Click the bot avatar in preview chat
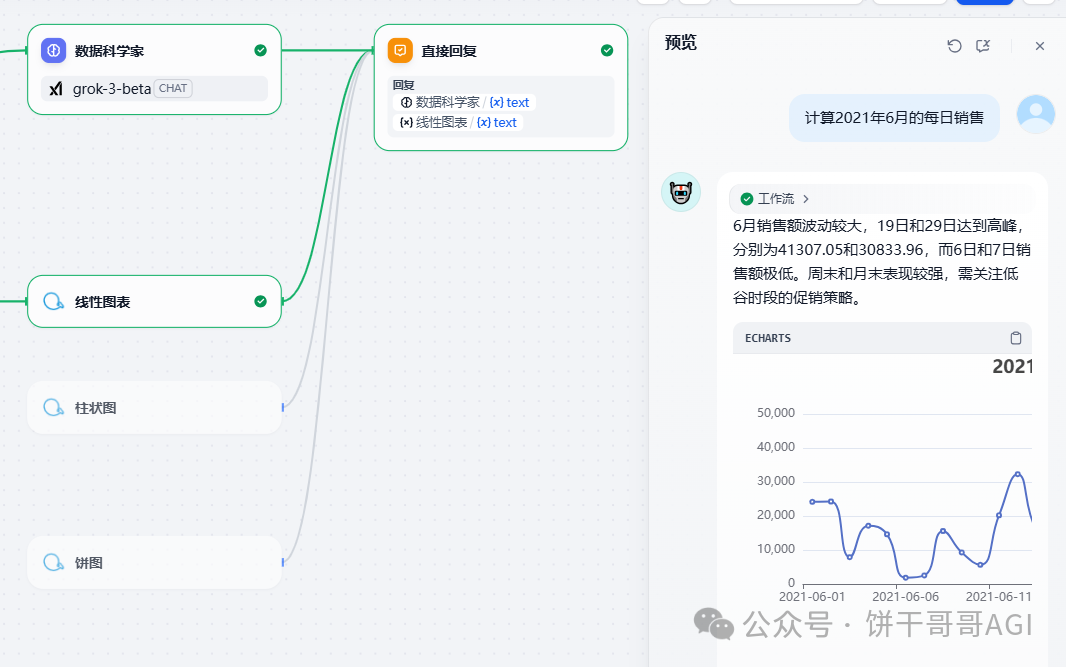Viewport: 1066px width, 667px height. click(x=681, y=192)
